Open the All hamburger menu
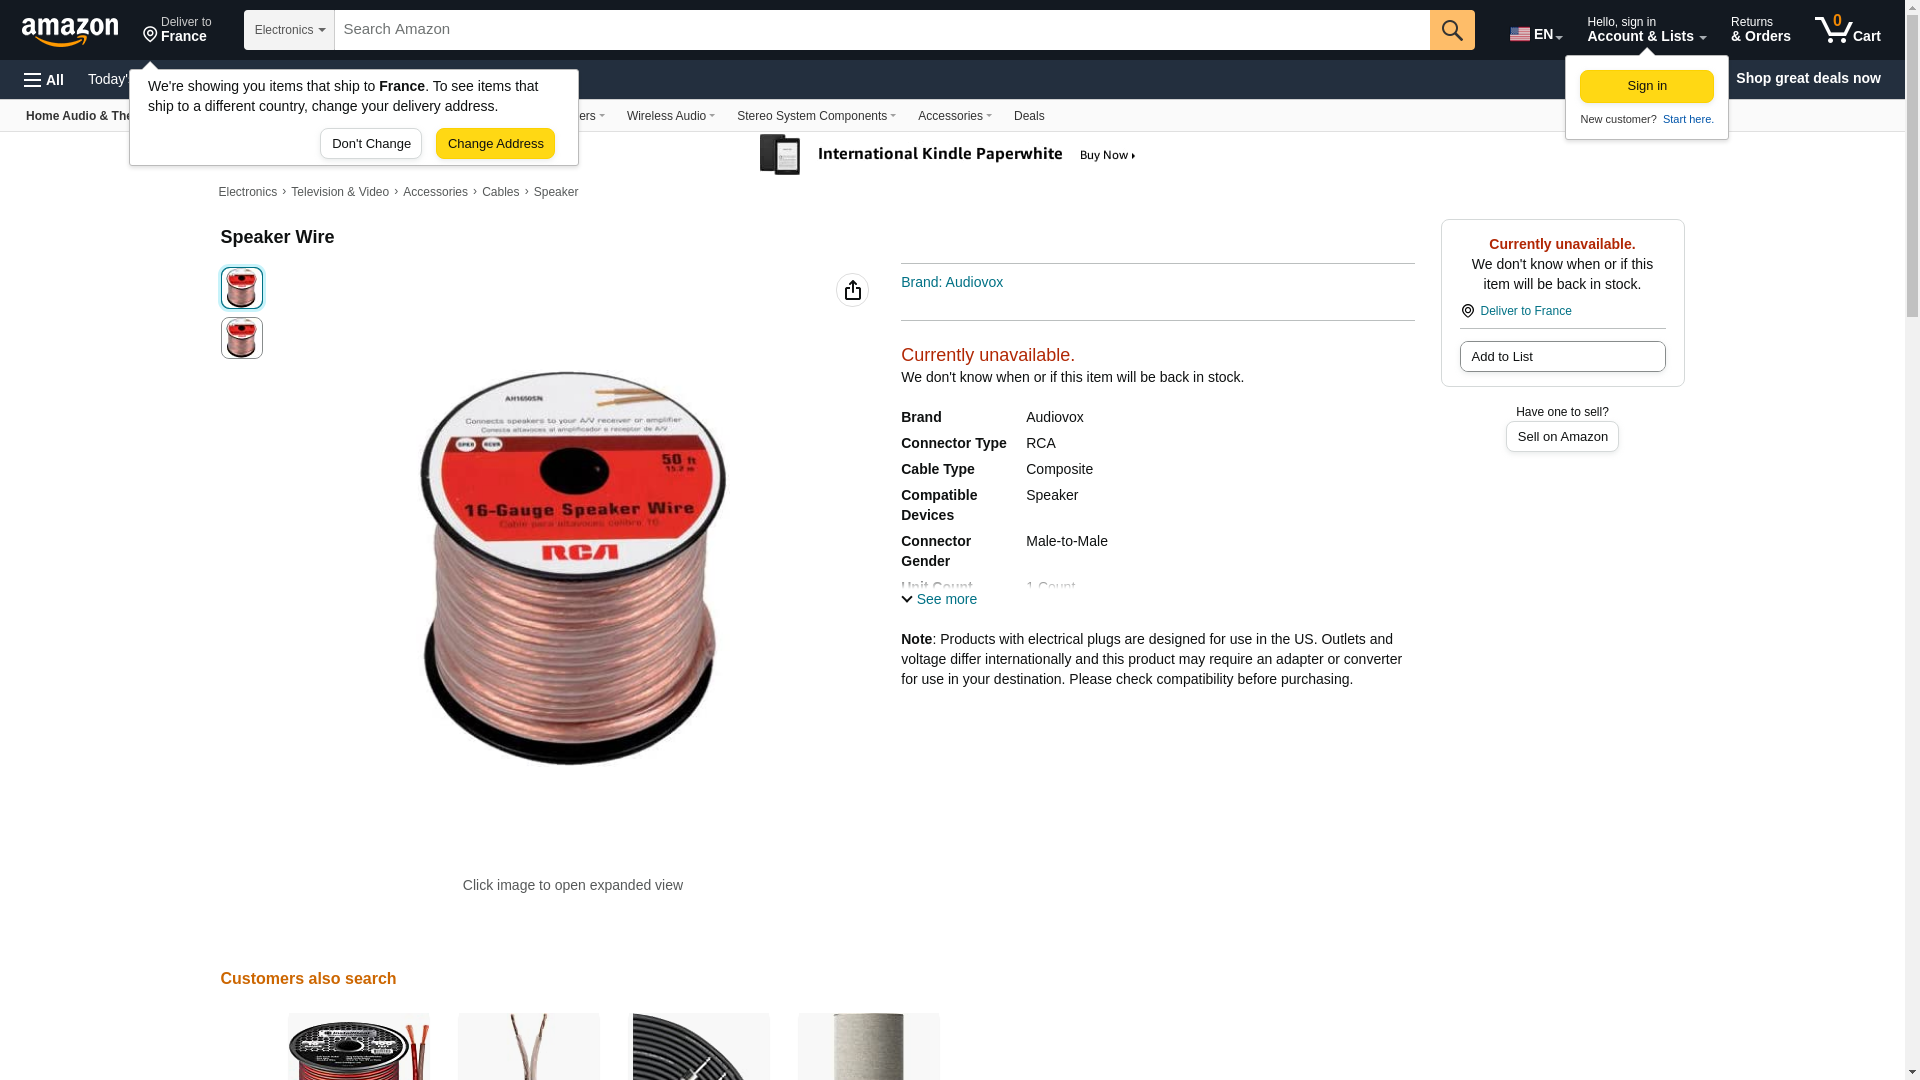Image resolution: width=1920 pixels, height=1080 pixels. click(44, 79)
